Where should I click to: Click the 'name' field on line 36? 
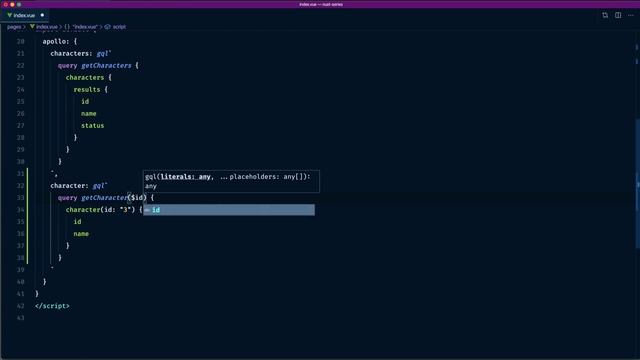81,233
